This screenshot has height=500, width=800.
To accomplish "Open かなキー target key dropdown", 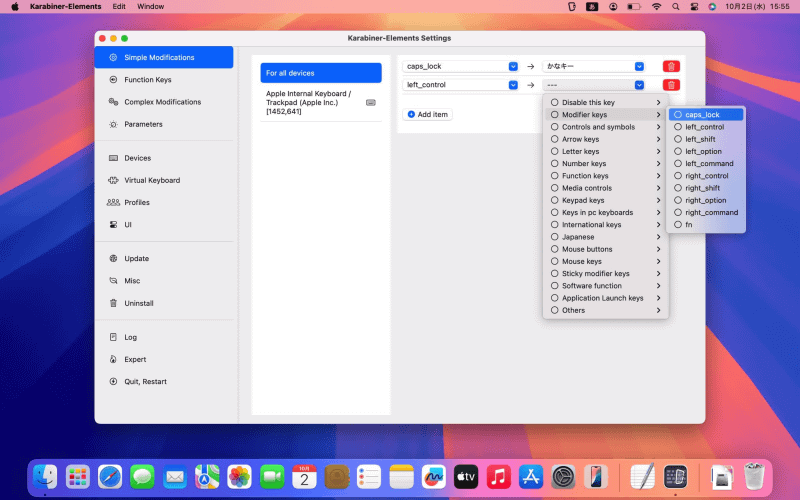I will pyautogui.click(x=593, y=66).
